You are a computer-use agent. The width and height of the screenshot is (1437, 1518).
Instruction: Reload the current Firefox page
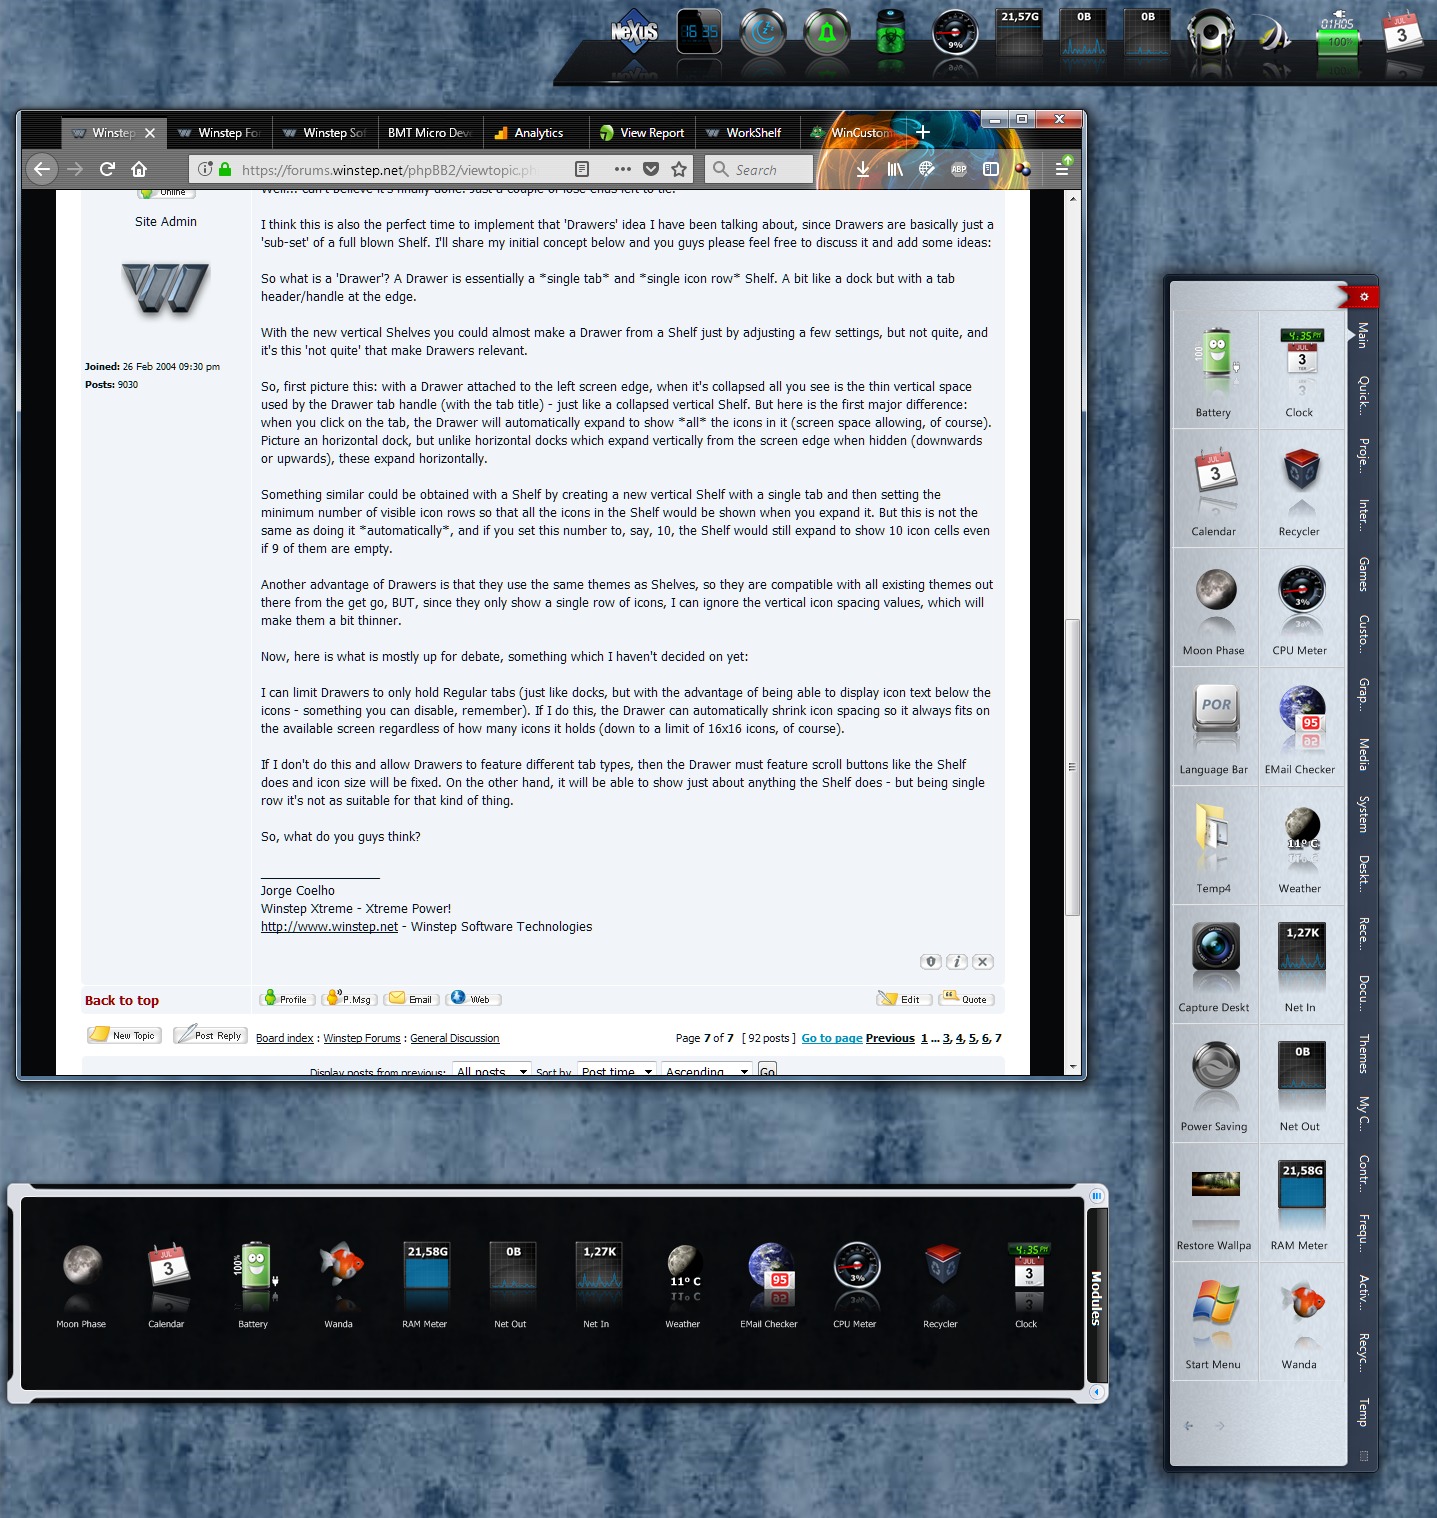click(107, 169)
